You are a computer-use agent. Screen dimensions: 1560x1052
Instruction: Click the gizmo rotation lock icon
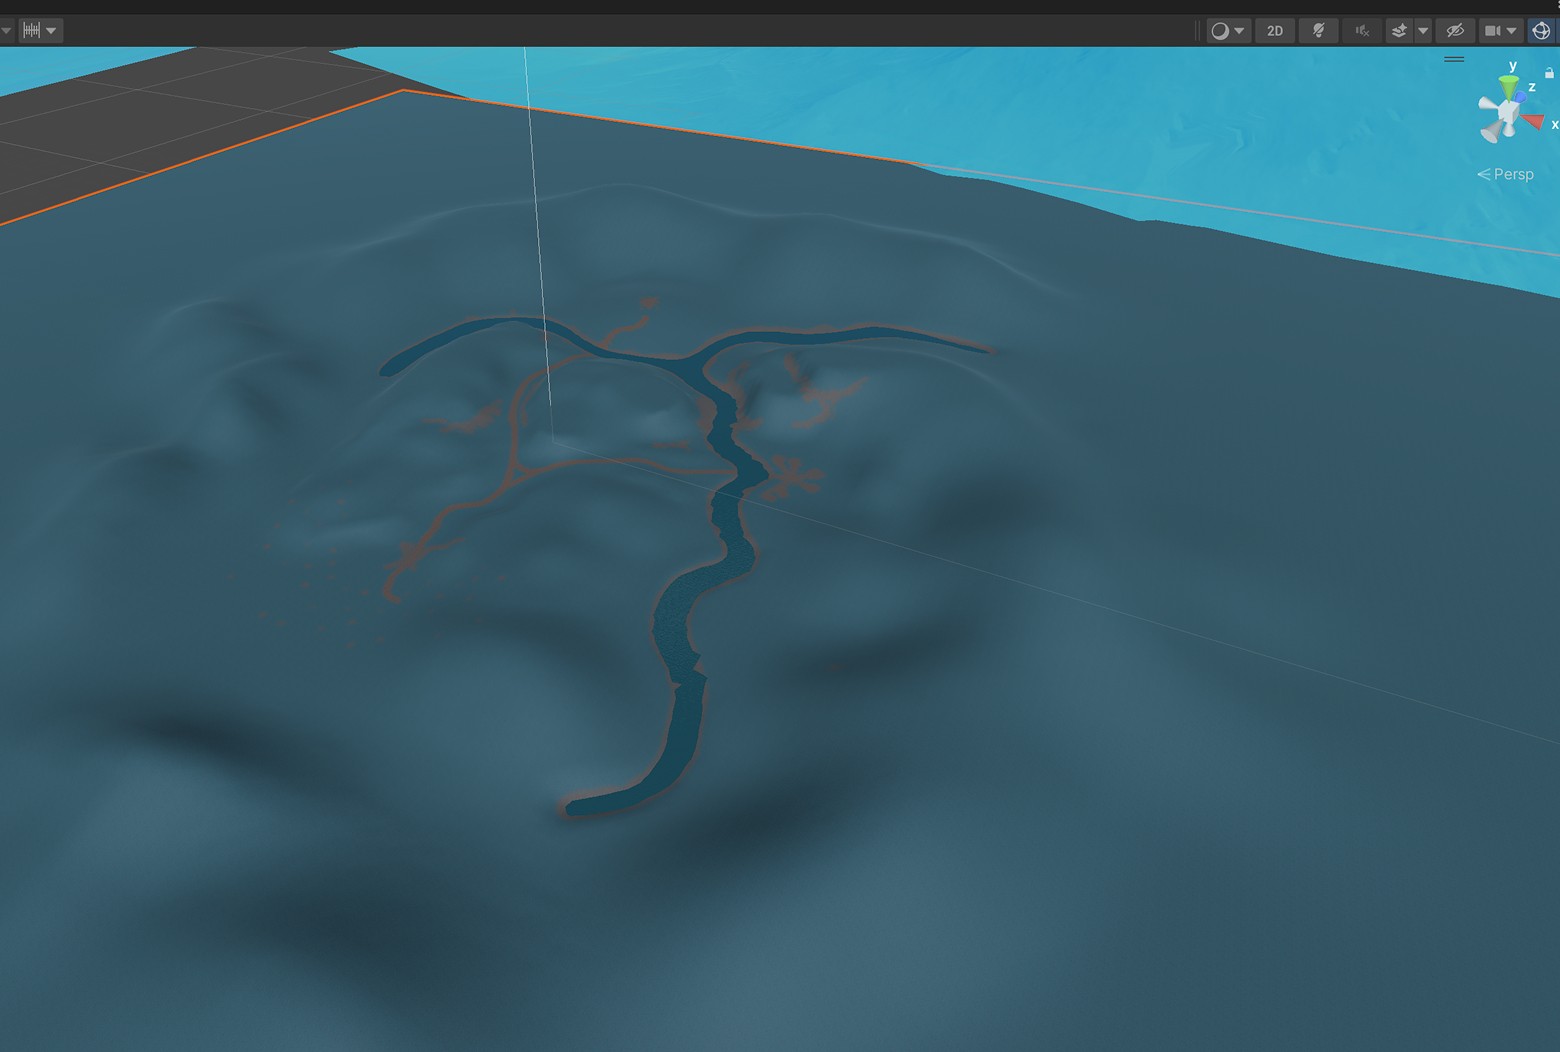coord(1549,73)
